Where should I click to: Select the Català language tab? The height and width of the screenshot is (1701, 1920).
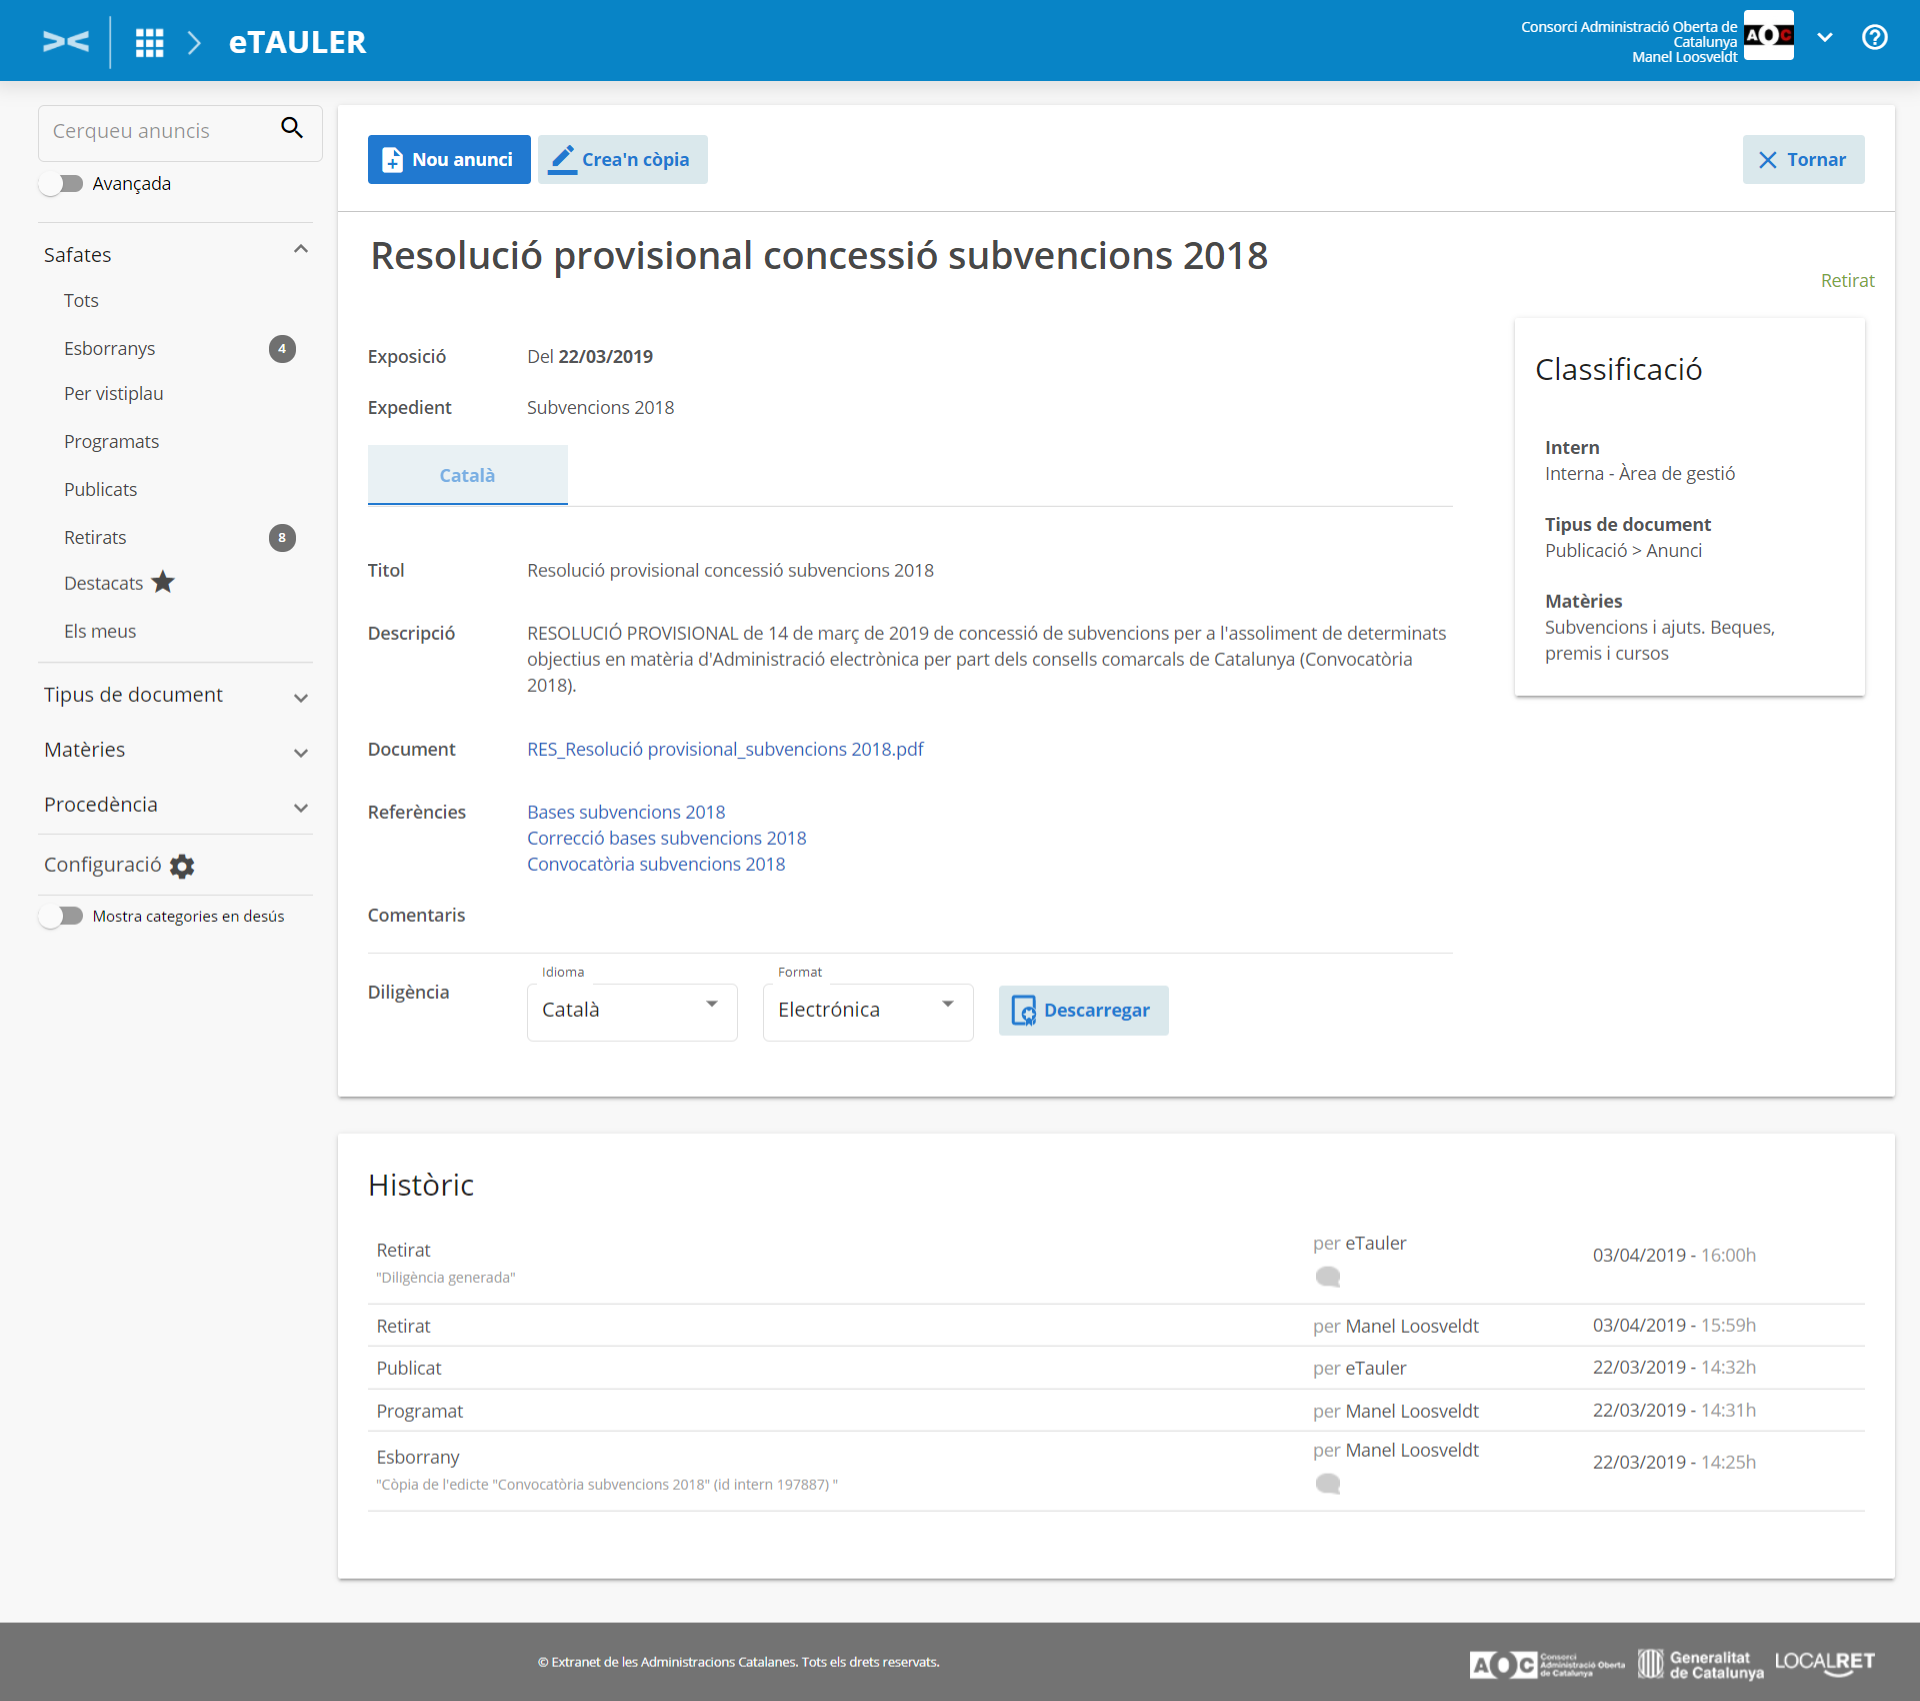click(x=467, y=476)
